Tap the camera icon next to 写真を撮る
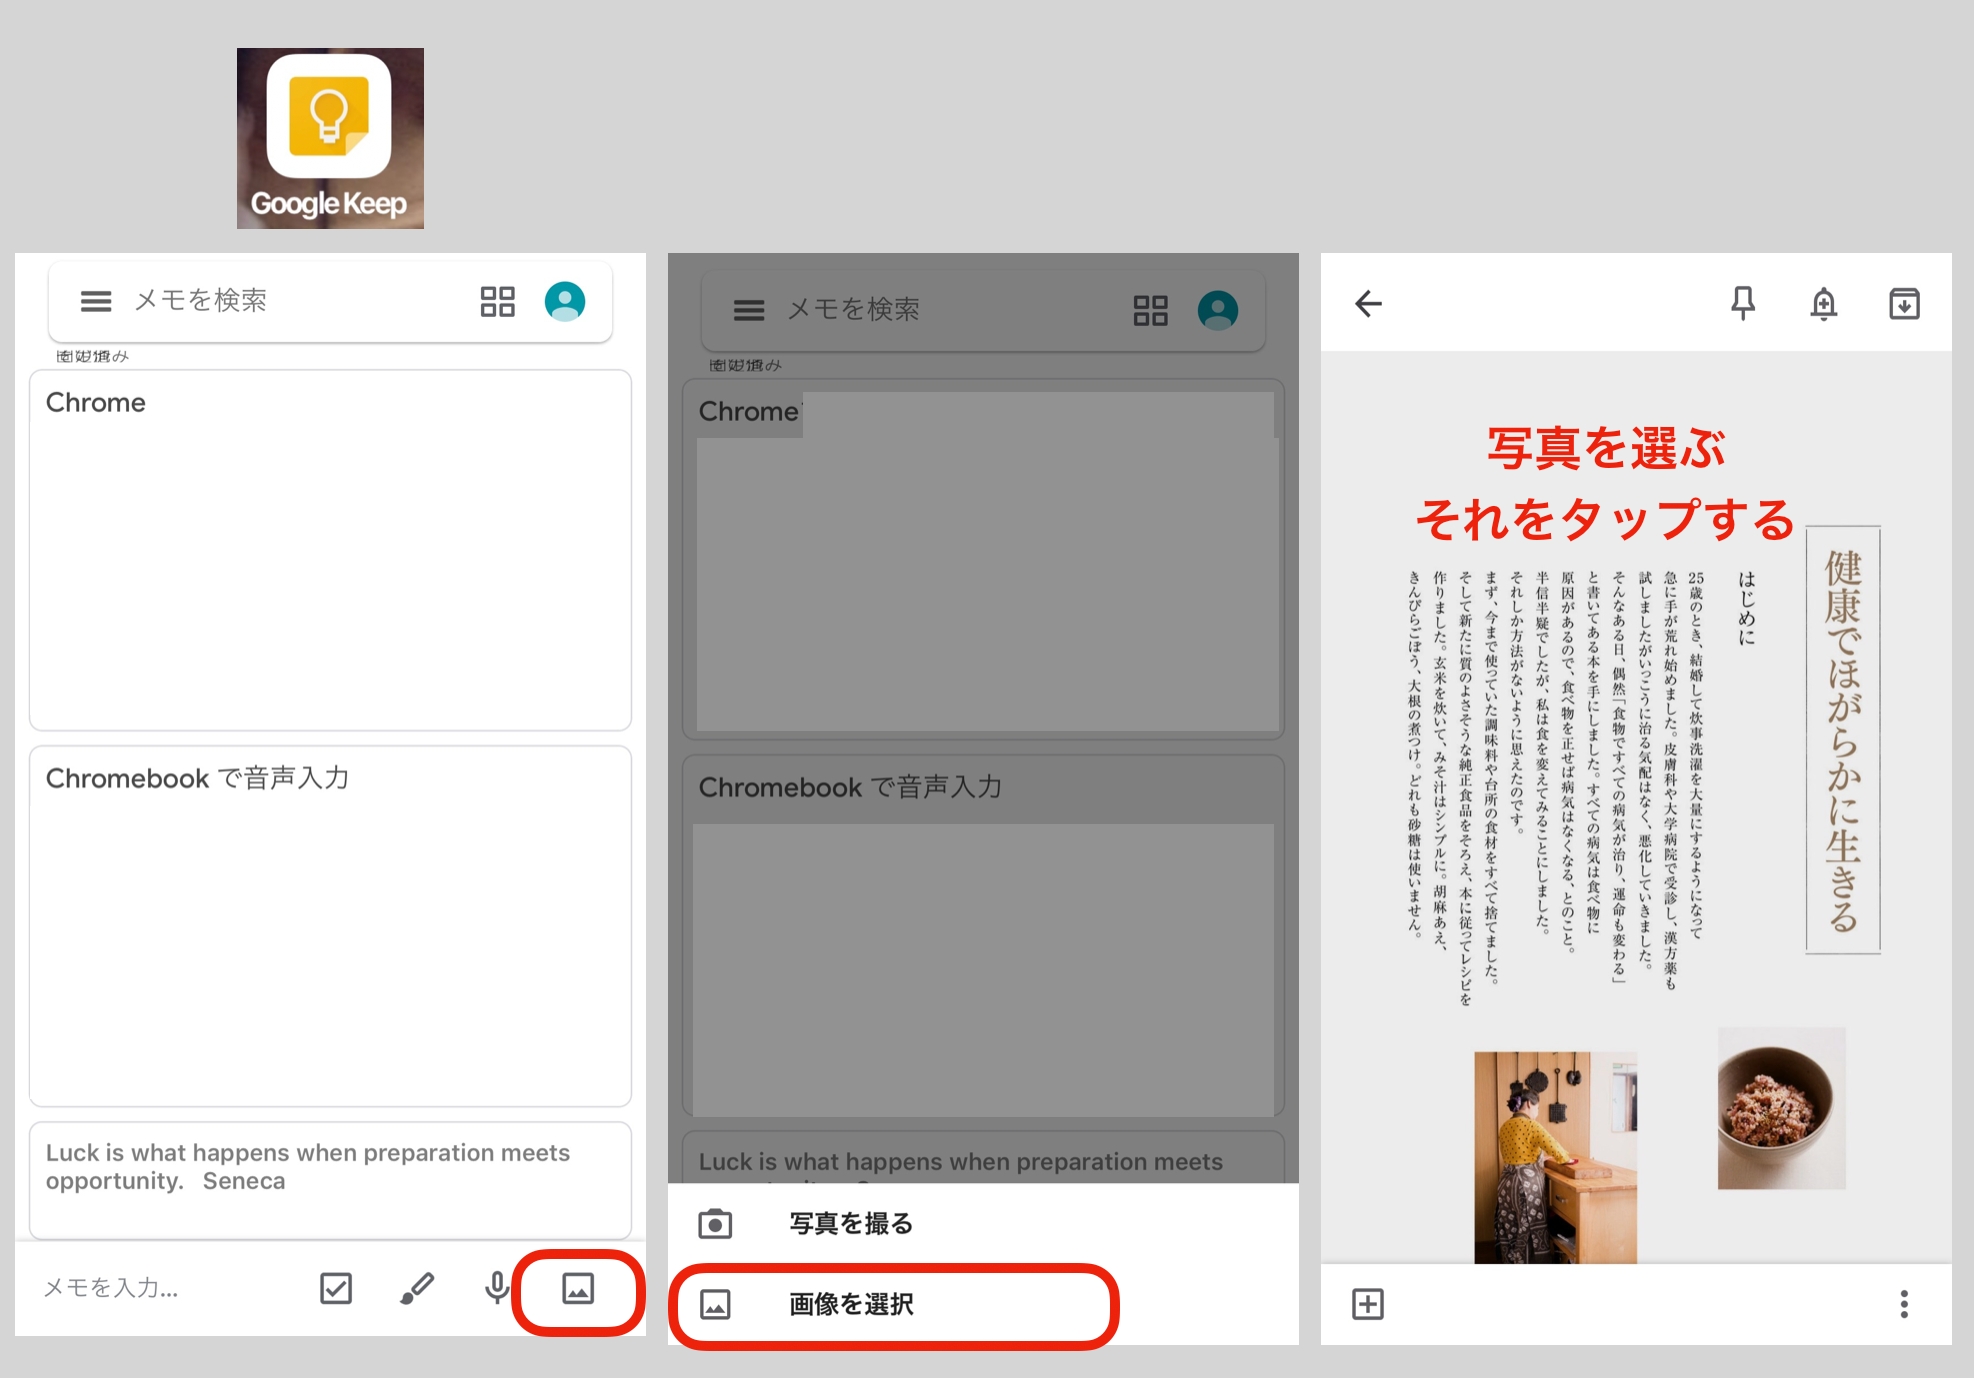This screenshot has width=1974, height=1378. [714, 1222]
